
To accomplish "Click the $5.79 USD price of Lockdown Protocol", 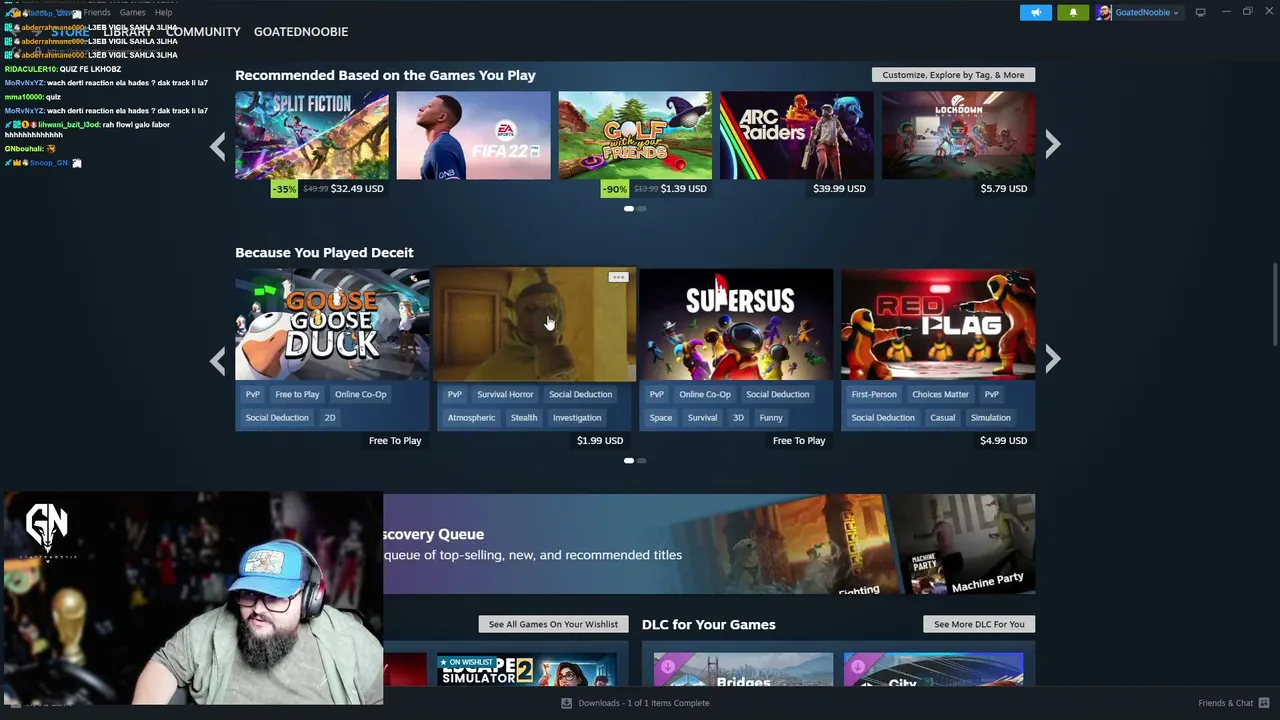I will point(1004,188).
